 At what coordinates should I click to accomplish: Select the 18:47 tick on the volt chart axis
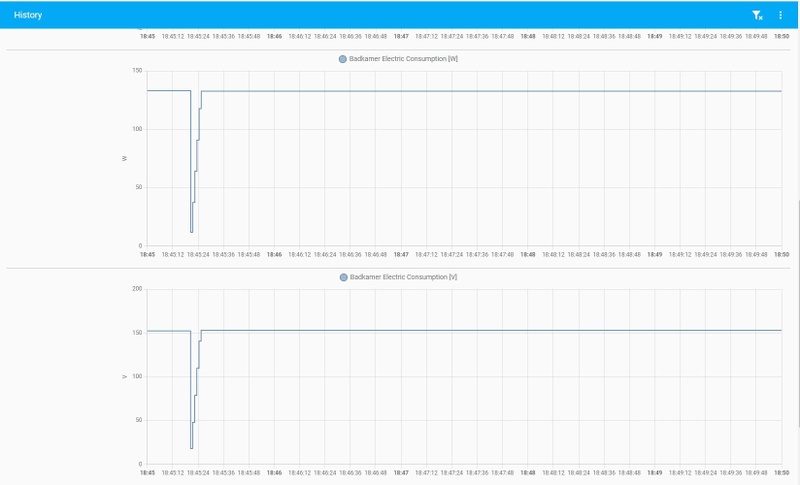click(401, 473)
